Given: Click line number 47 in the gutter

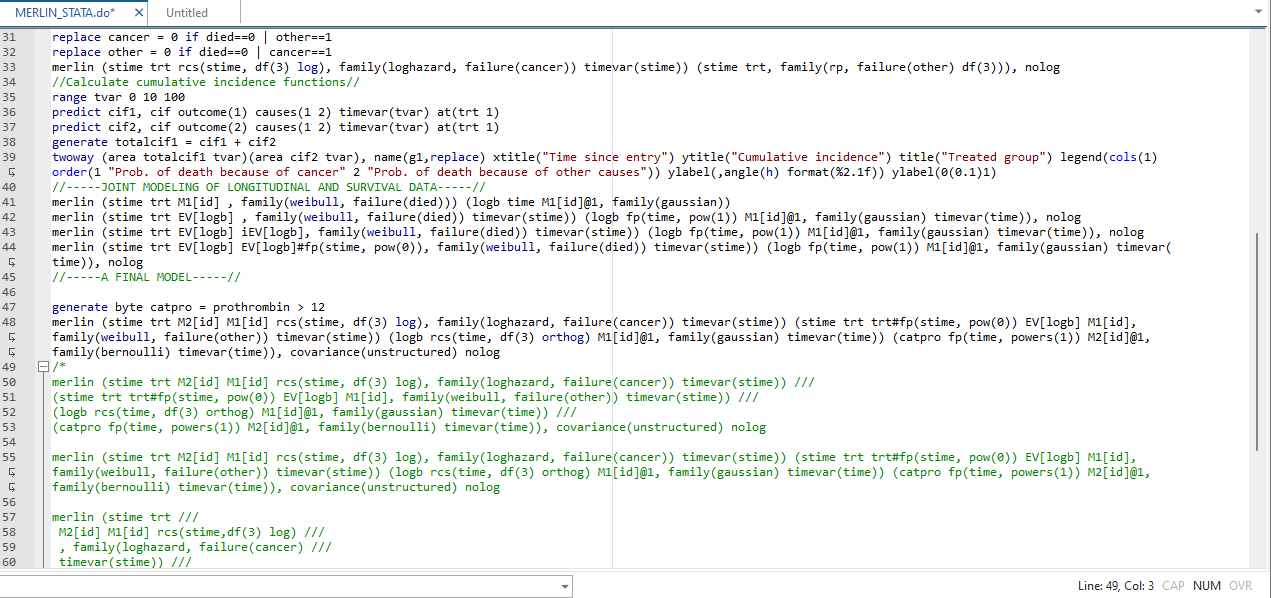Looking at the screenshot, I should pos(10,307).
